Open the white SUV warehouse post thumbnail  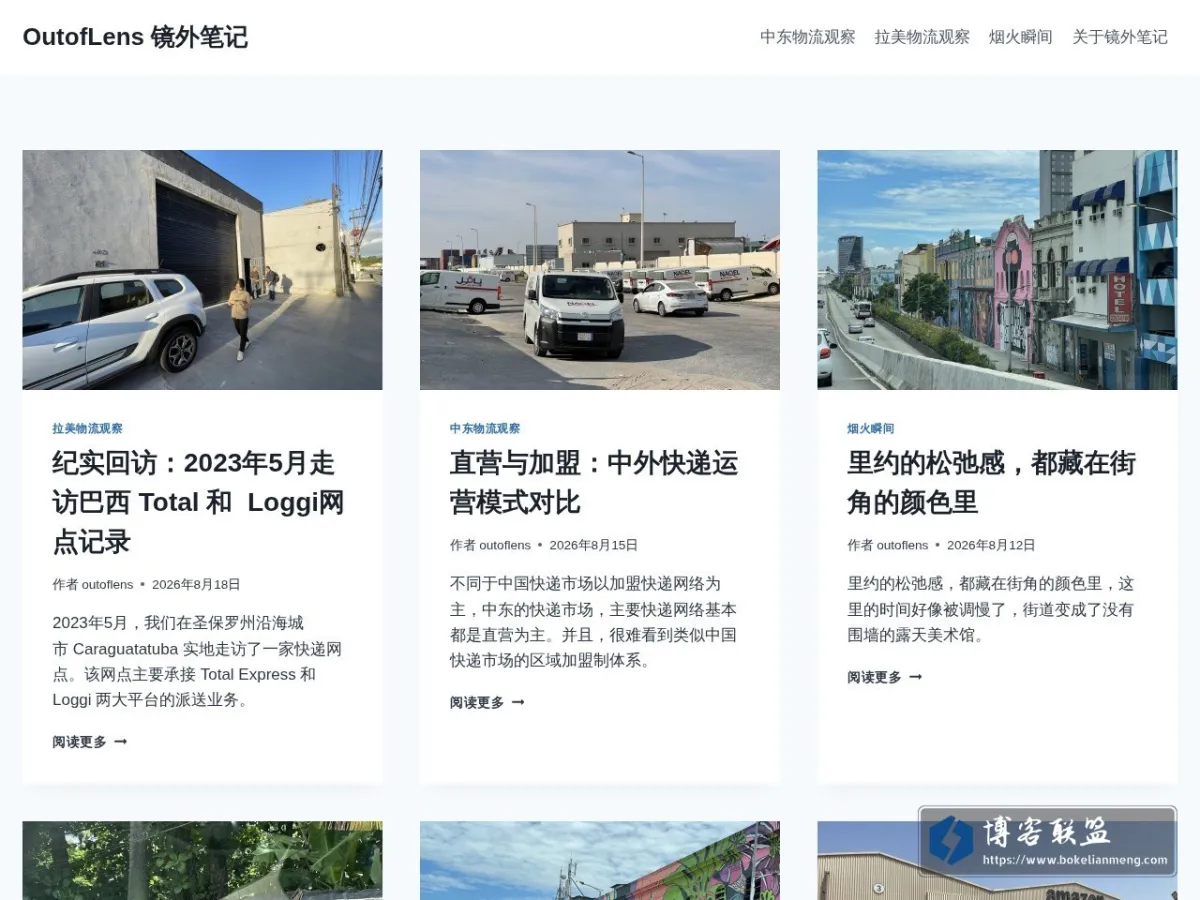(x=202, y=270)
